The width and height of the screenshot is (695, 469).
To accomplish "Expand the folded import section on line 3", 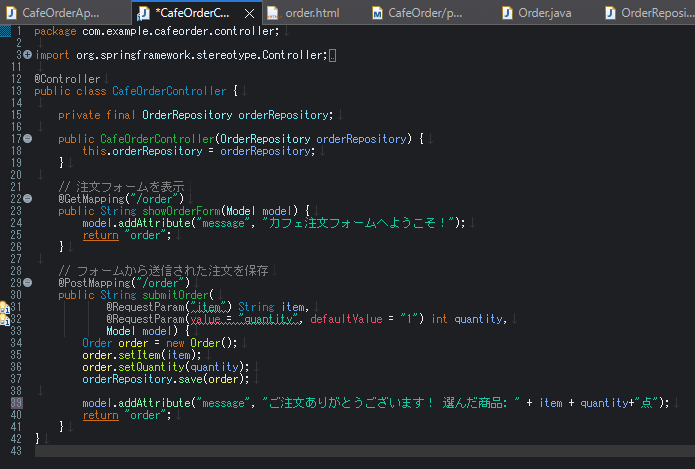I will tap(27, 54).
